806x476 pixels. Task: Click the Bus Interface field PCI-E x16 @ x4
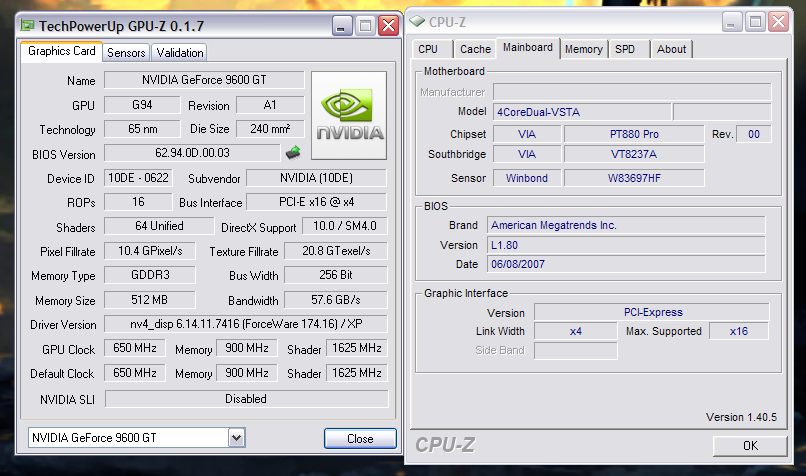click(x=317, y=202)
